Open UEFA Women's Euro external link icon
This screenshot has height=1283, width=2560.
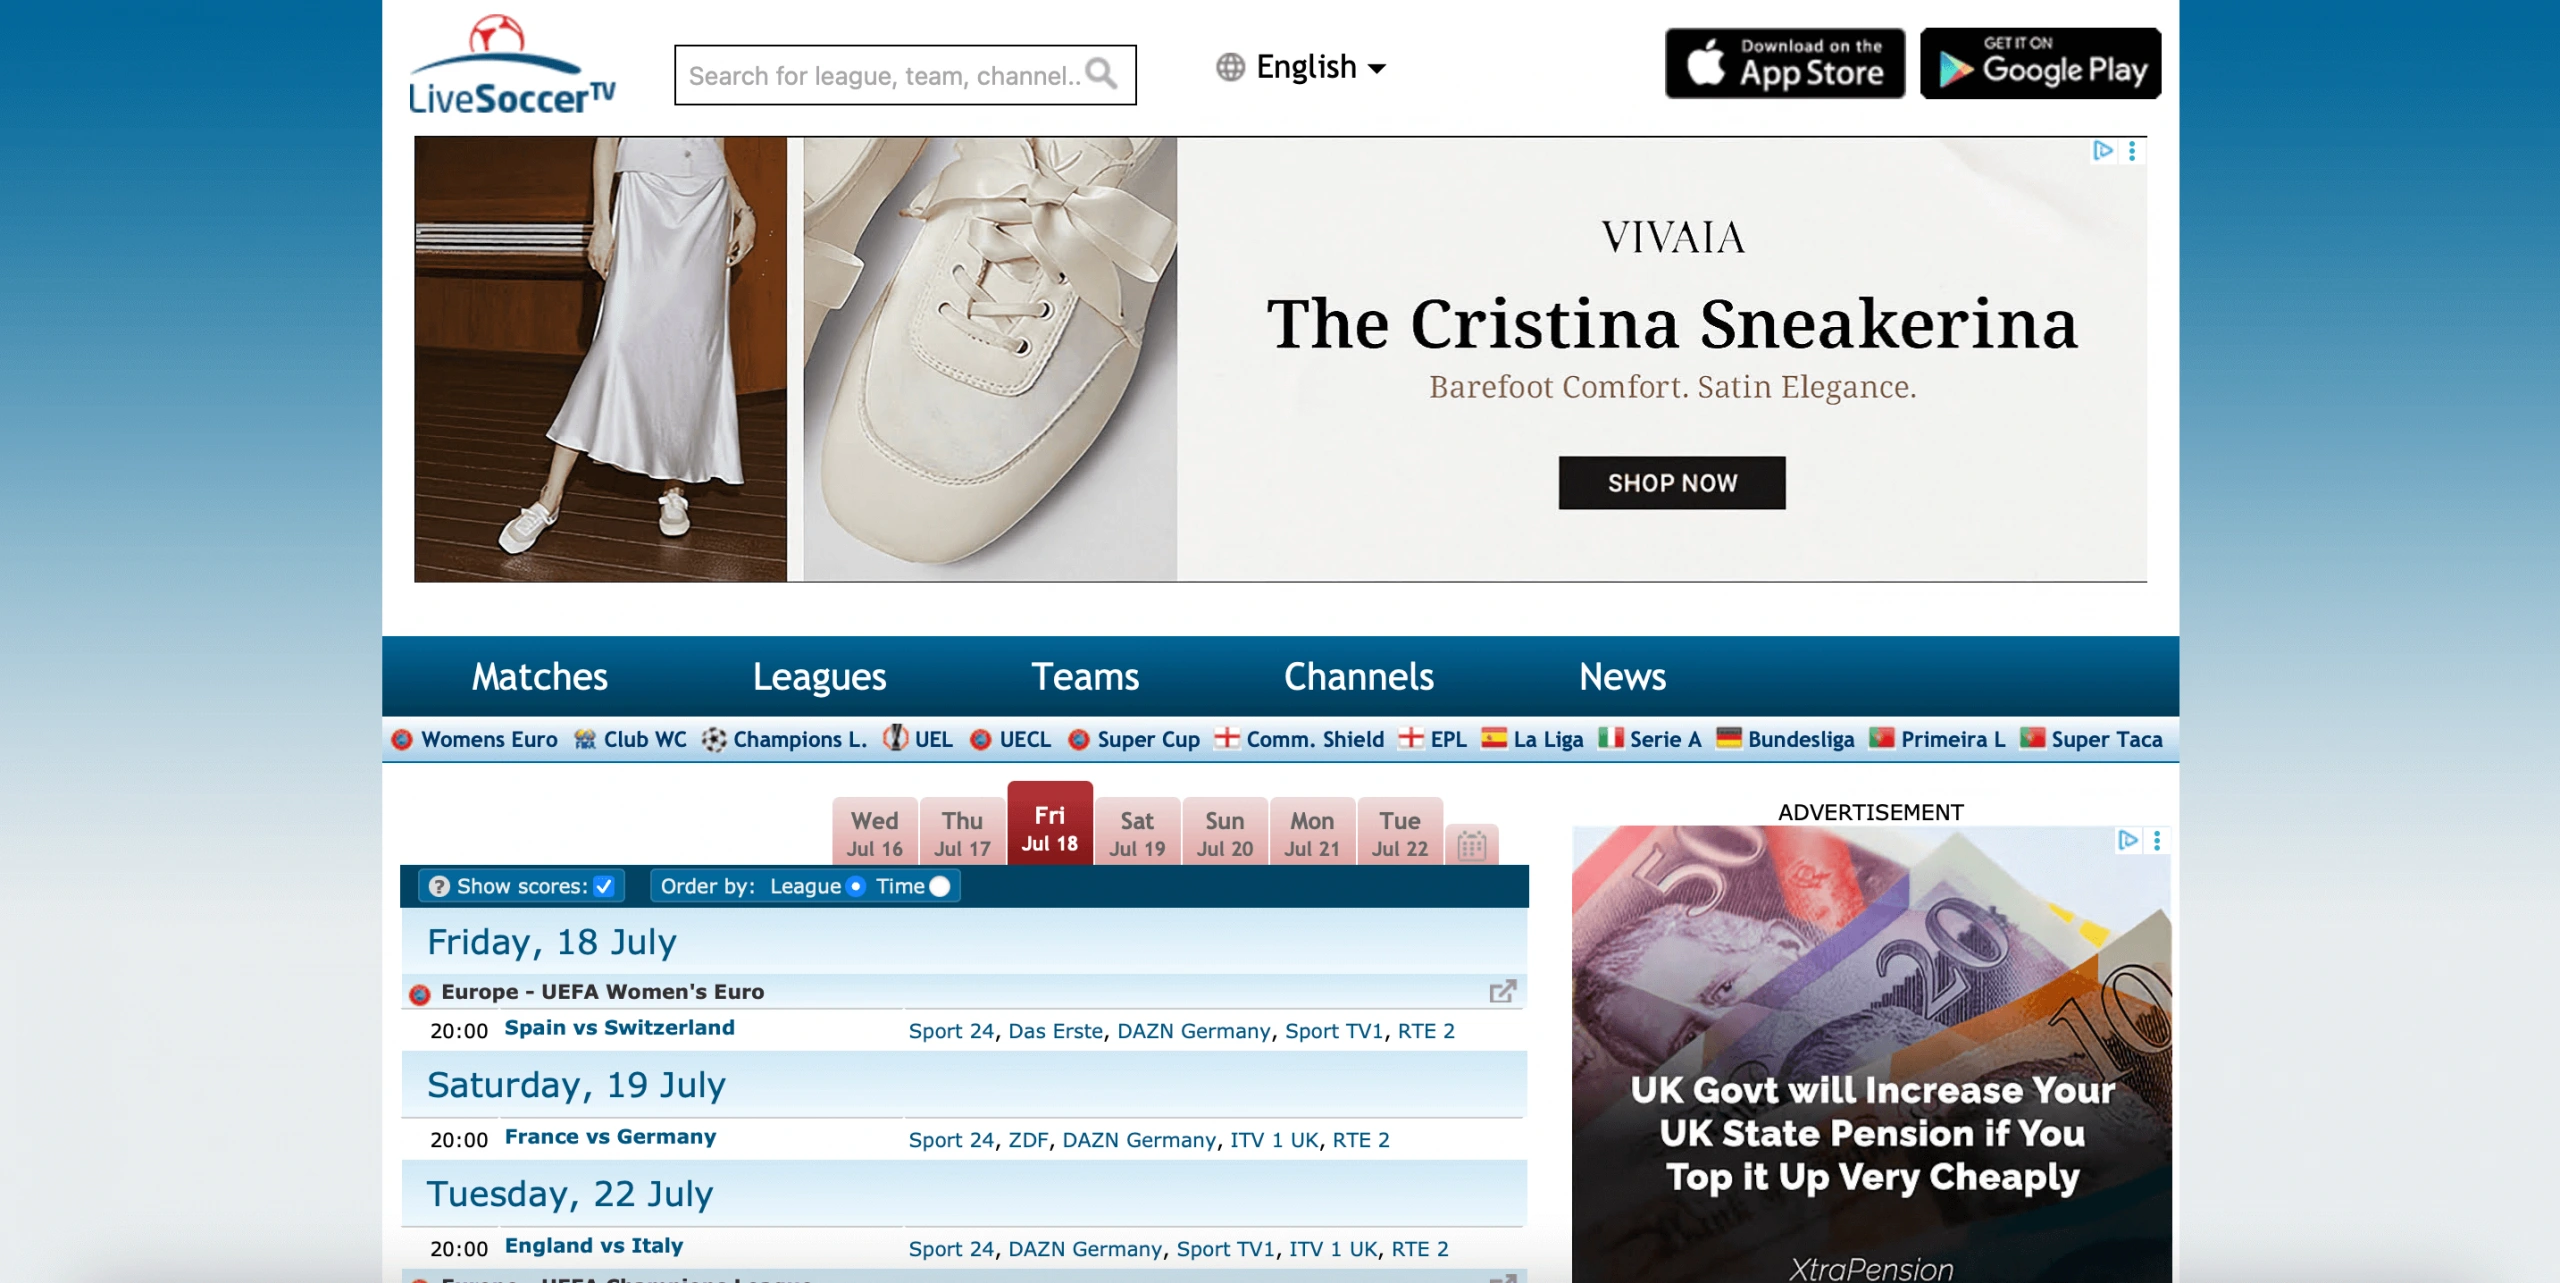[x=1502, y=991]
